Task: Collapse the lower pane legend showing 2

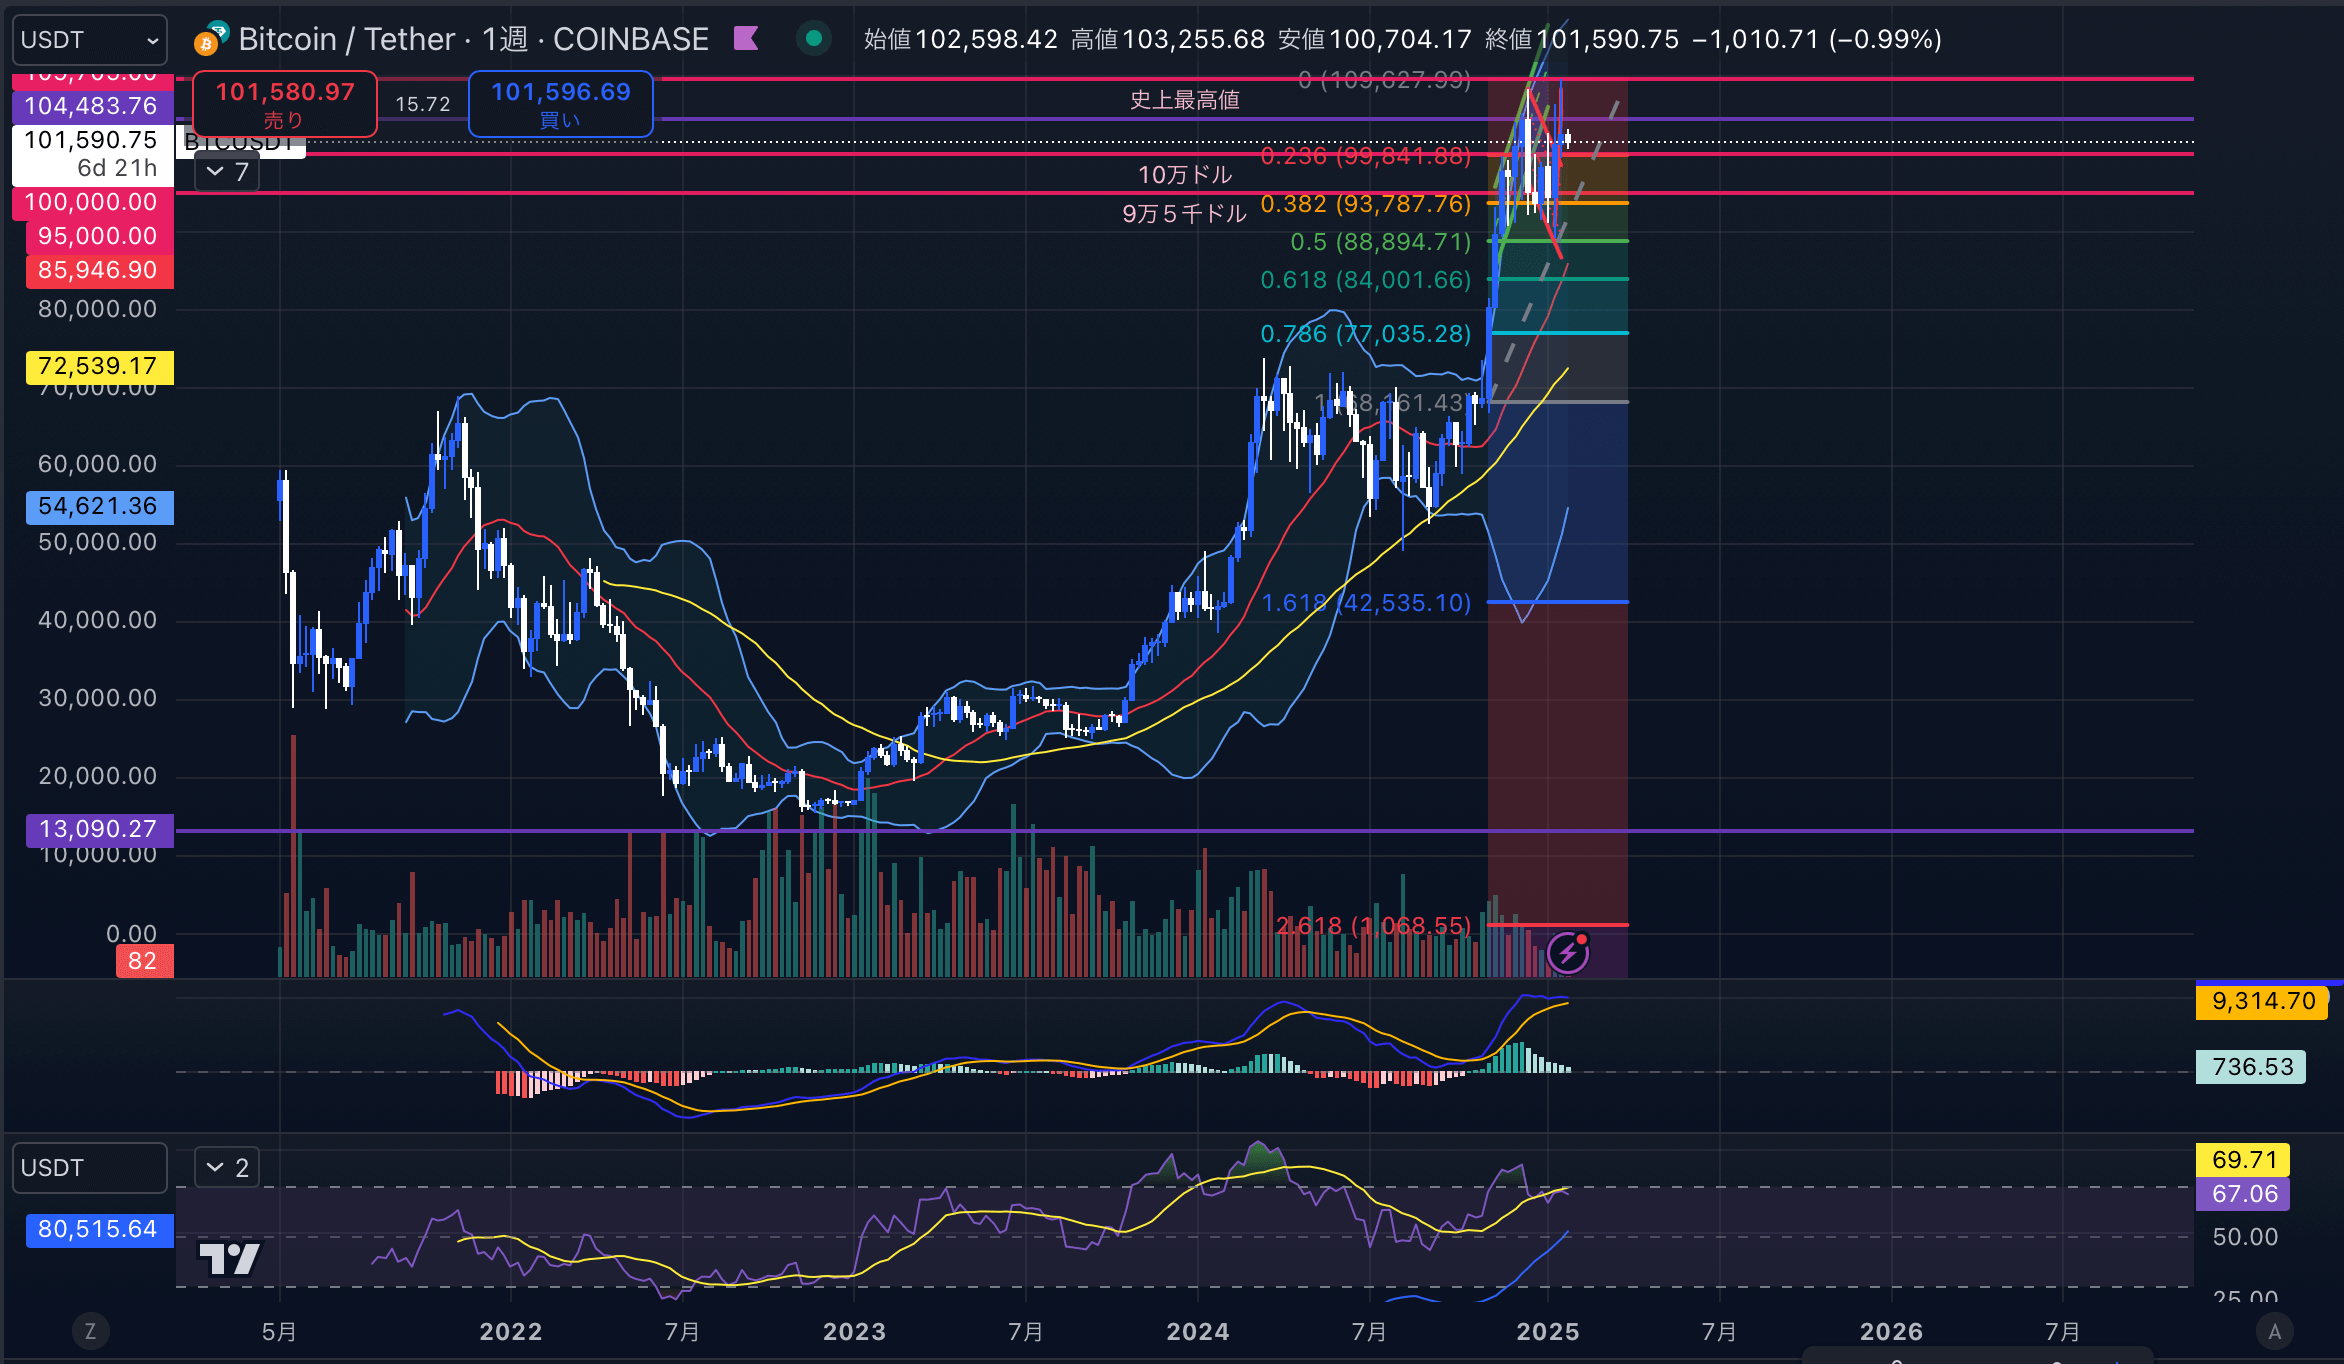Action: point(227,1167)
